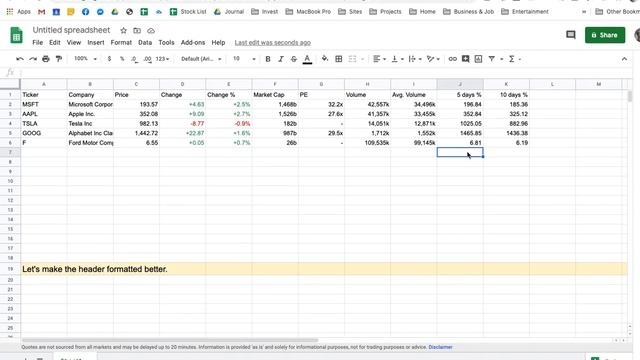The image size is (640, 360).
Task: Open comment history icon
Action: (x=571, y=35)
